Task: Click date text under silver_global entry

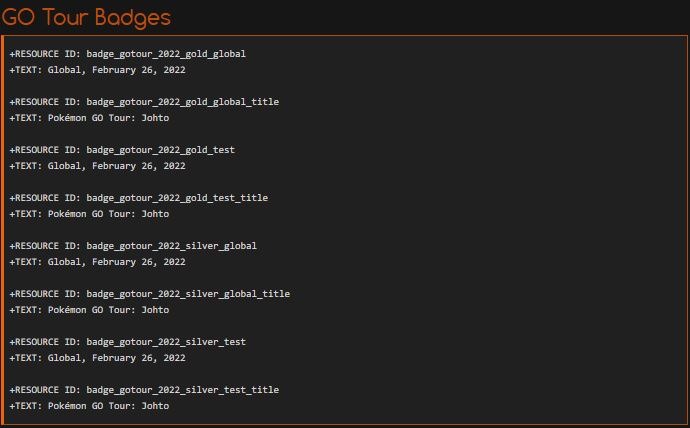Action: coord(117,262)
